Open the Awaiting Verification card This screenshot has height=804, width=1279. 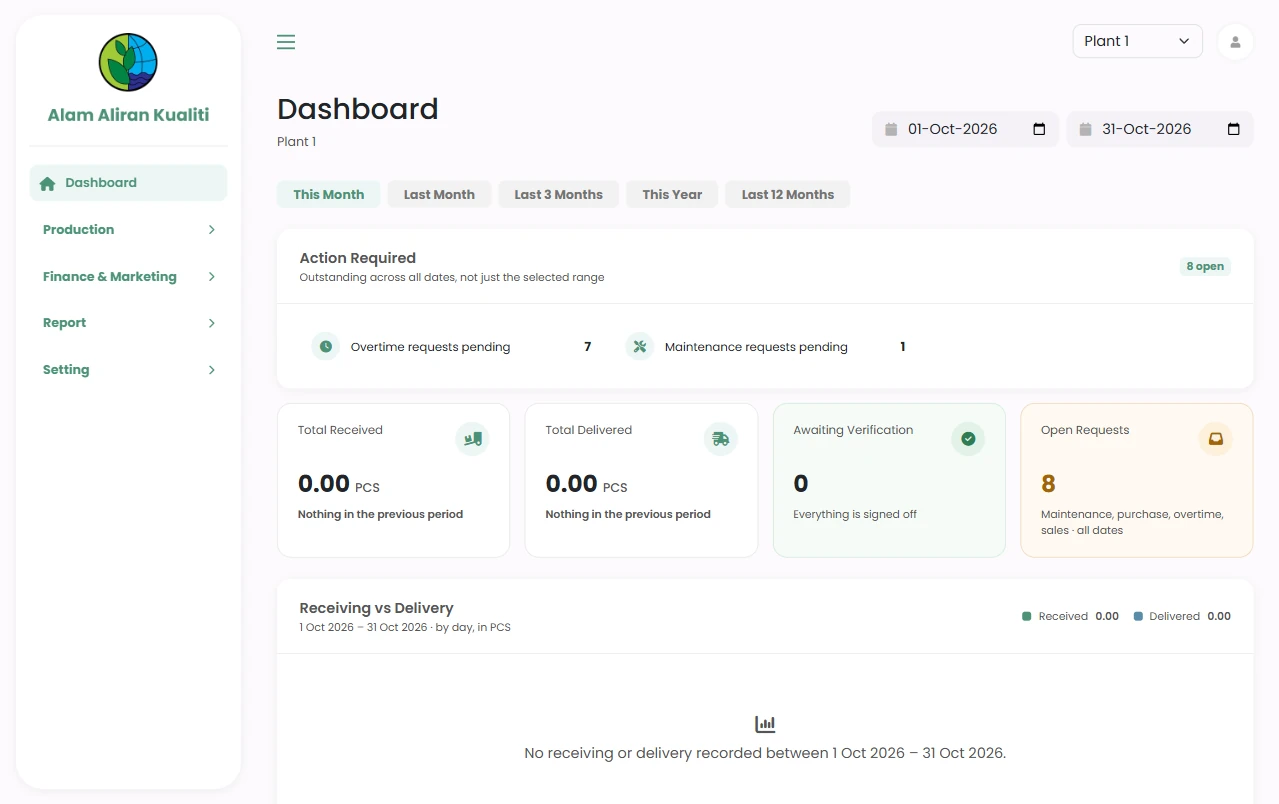pos(889,480)
